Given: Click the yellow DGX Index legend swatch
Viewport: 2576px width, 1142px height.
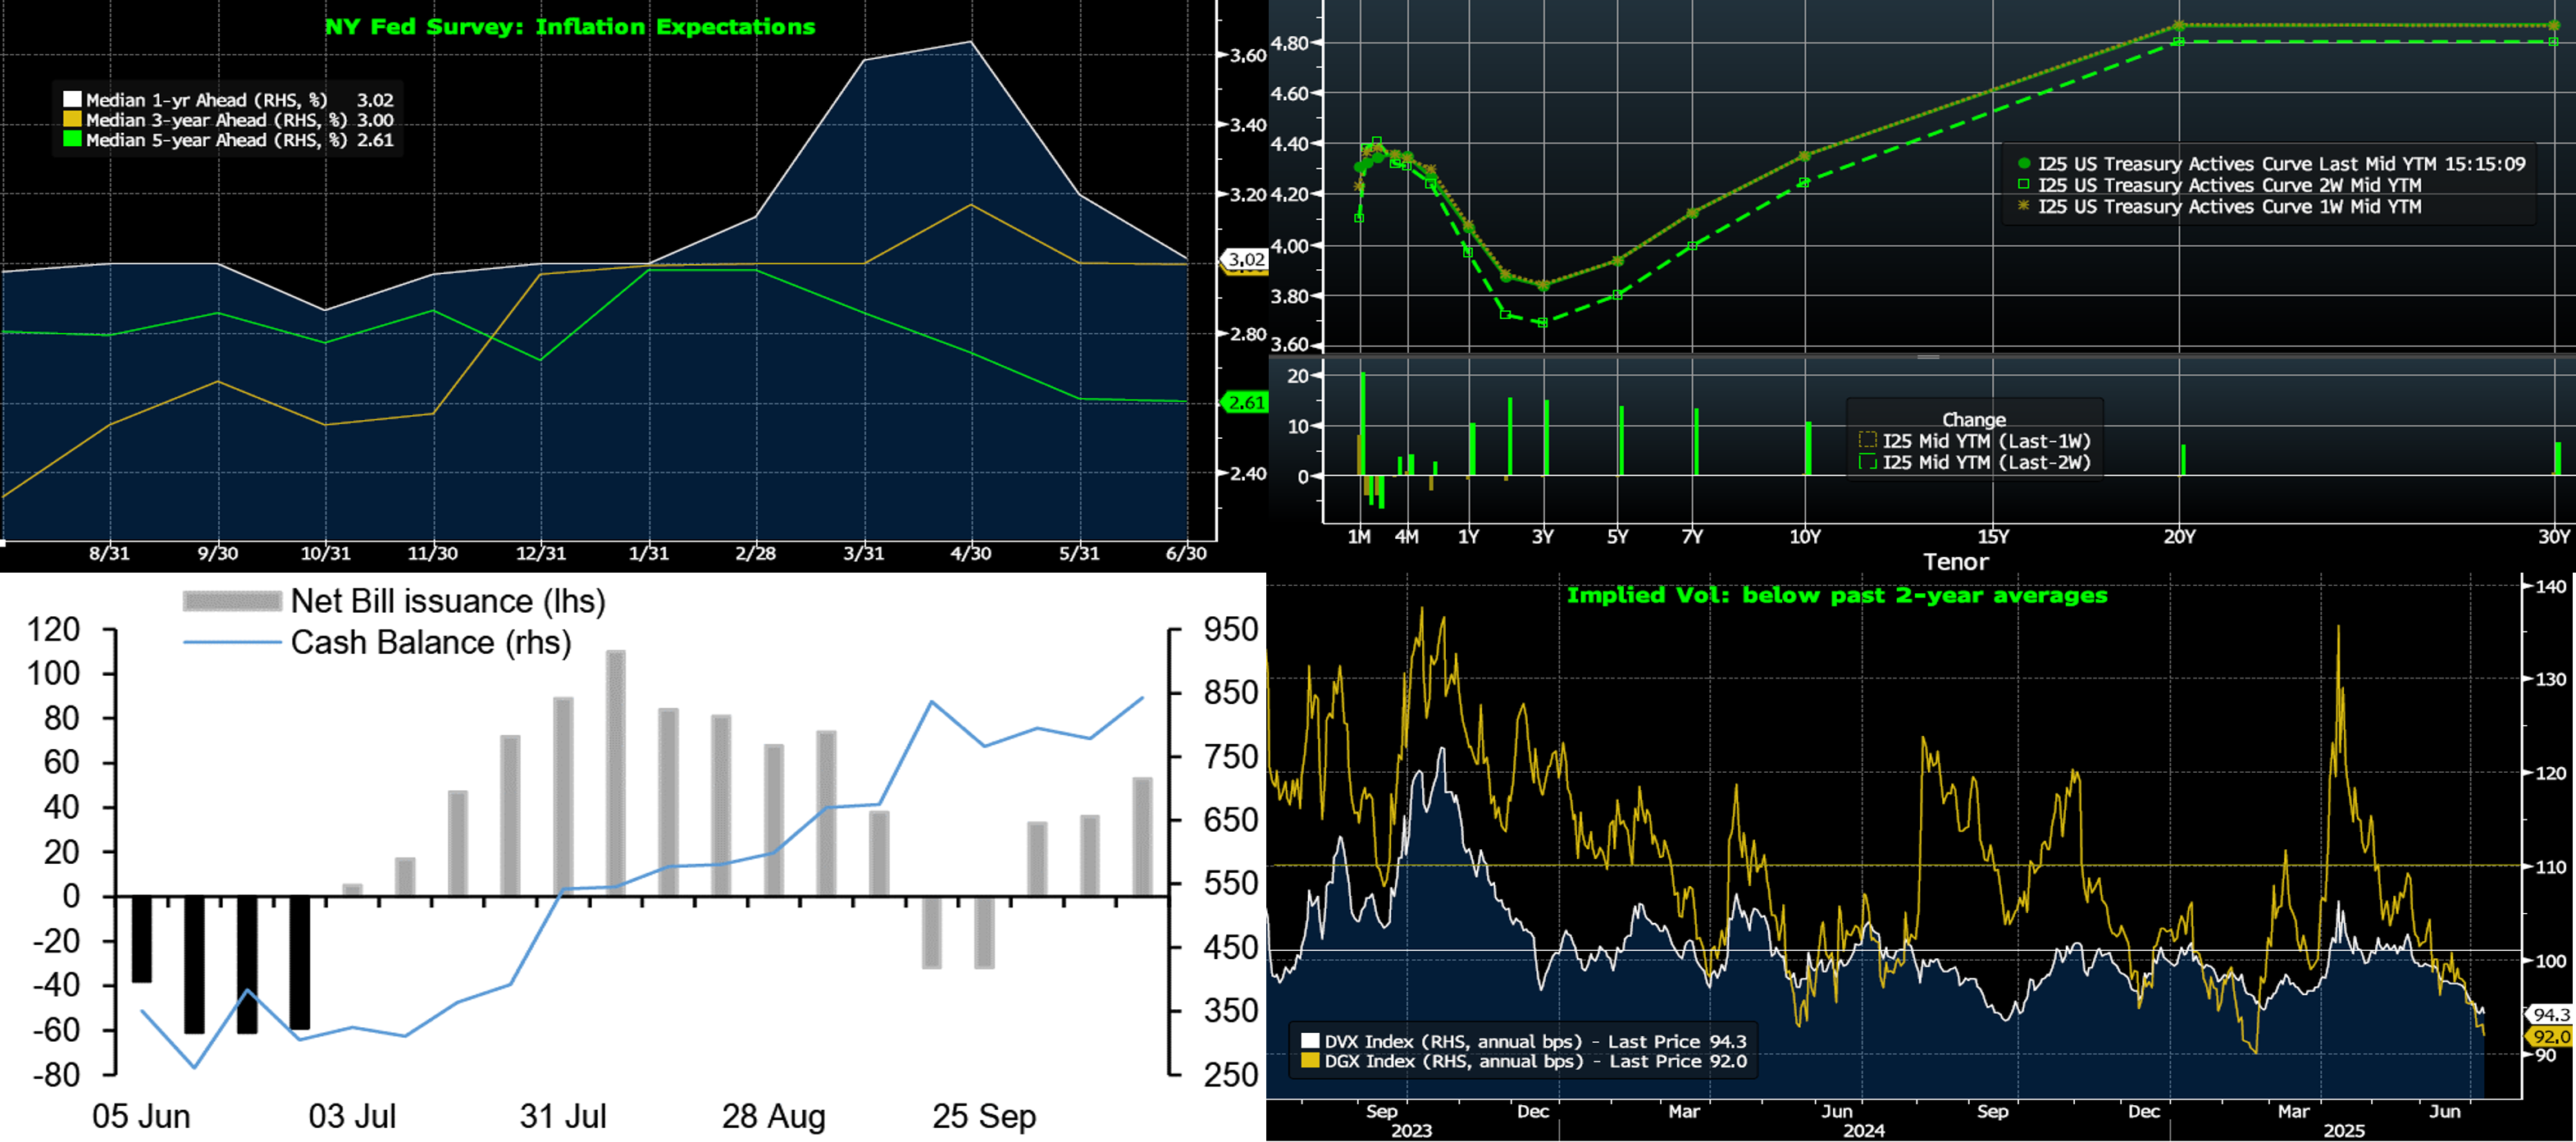Looking at the screenshot, I should pos(1310,1061).
